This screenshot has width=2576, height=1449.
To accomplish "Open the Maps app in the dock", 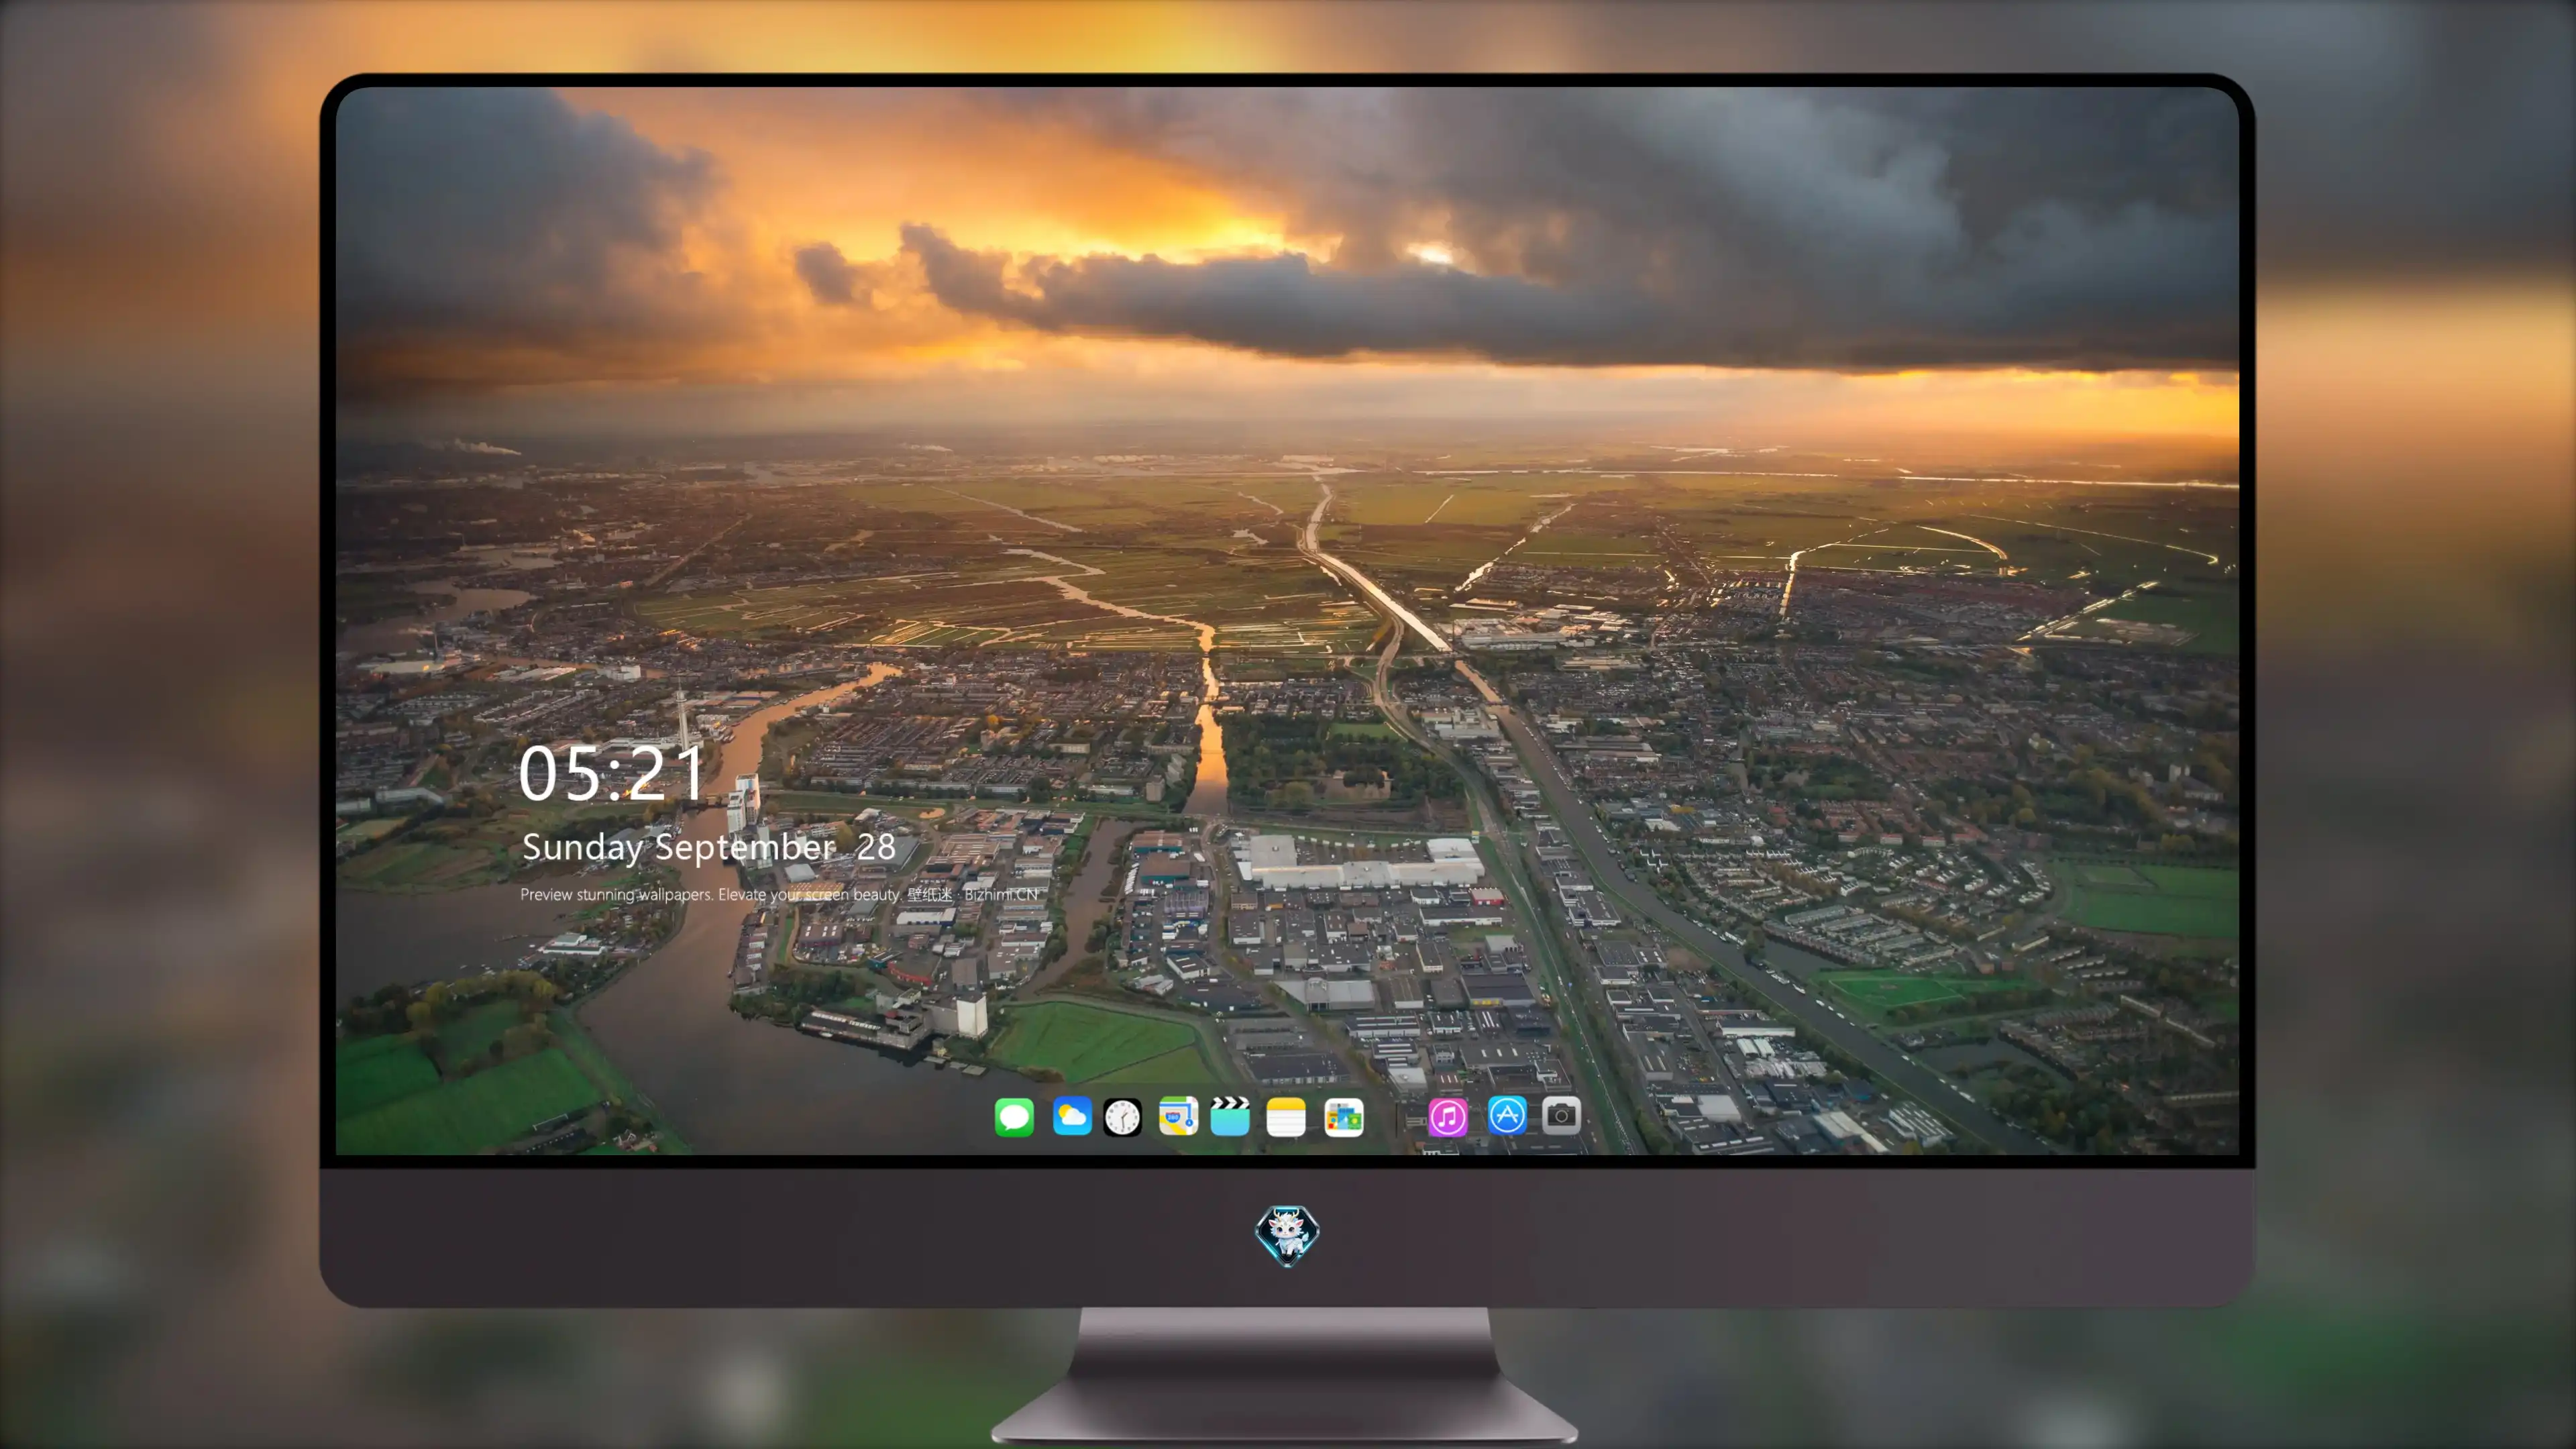I will [1178, 1116].
